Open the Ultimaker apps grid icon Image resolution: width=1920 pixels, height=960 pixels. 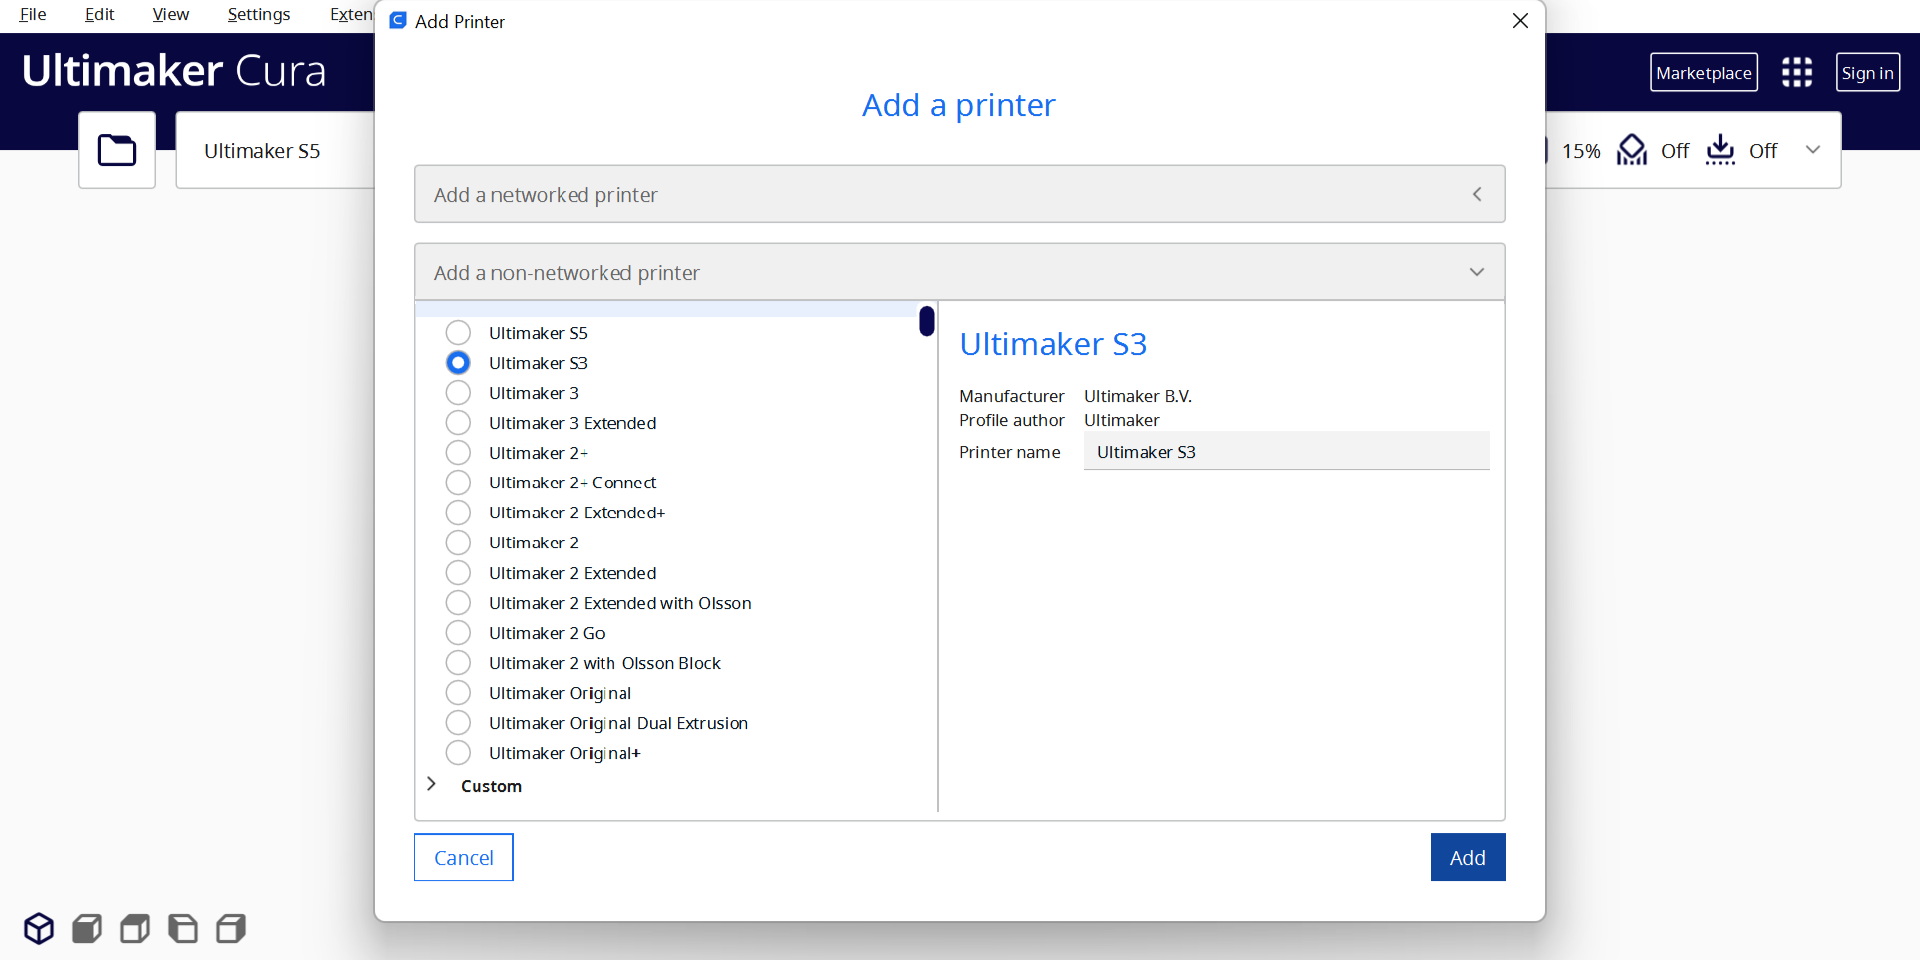1796,72
